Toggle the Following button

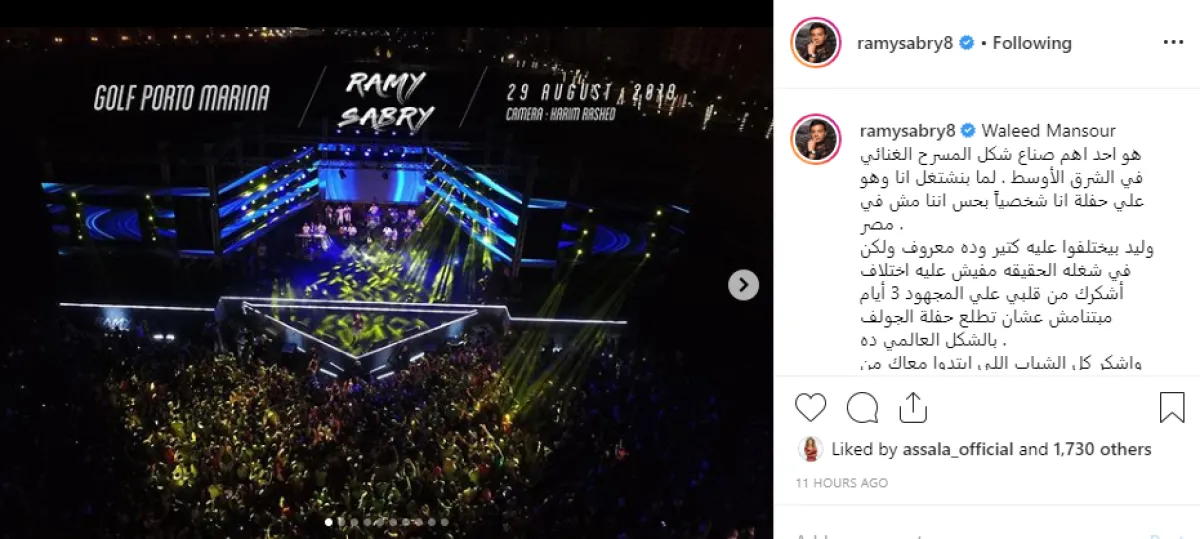pos(1032,43)
